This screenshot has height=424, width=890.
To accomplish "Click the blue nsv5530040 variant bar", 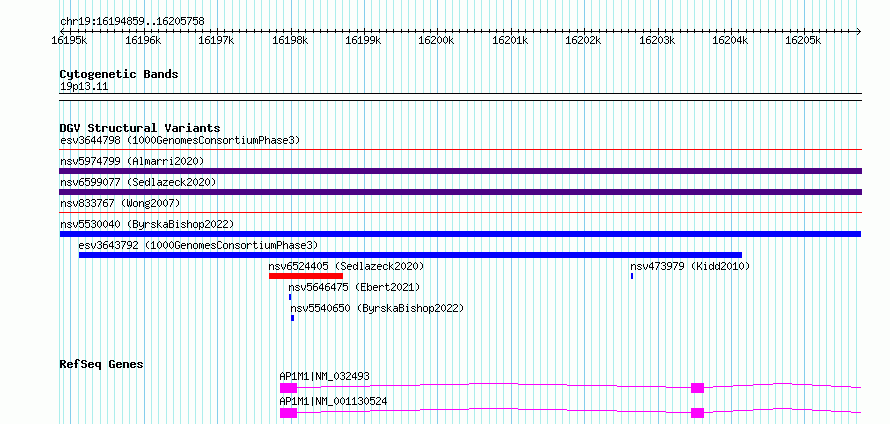I will coord(460,234).
